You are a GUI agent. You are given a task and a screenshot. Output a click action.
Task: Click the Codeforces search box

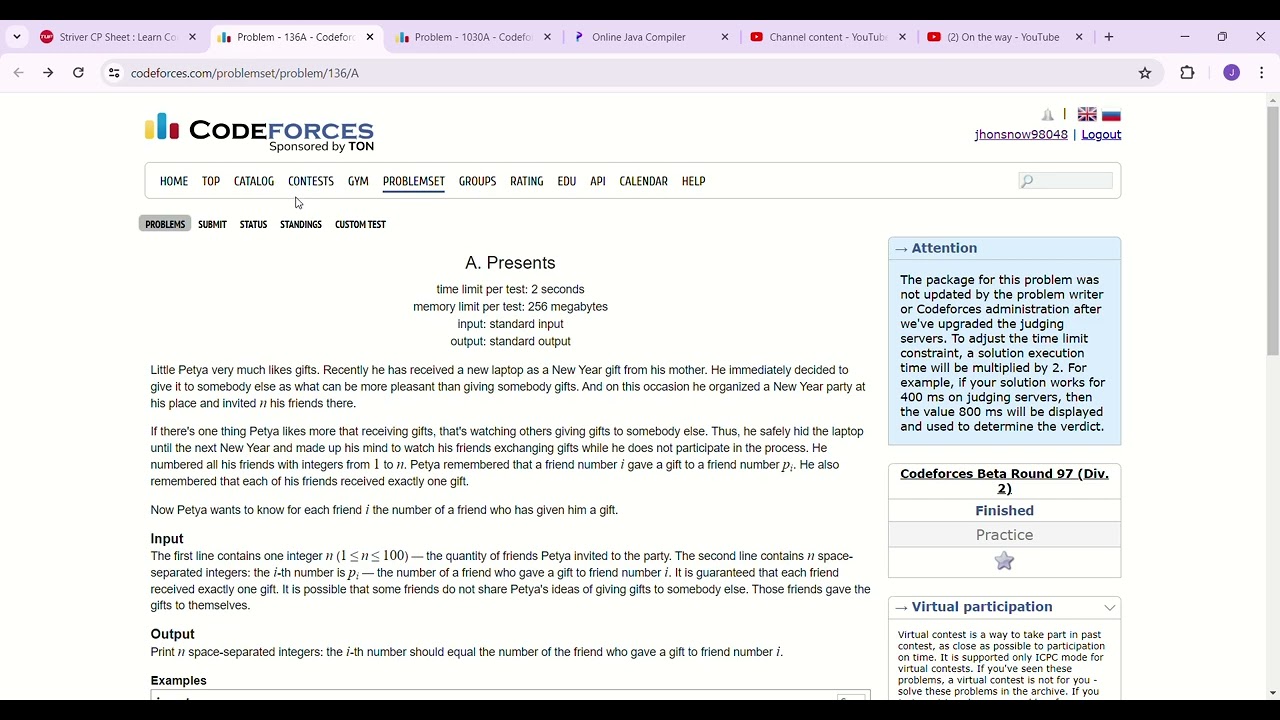point(1066,181)
